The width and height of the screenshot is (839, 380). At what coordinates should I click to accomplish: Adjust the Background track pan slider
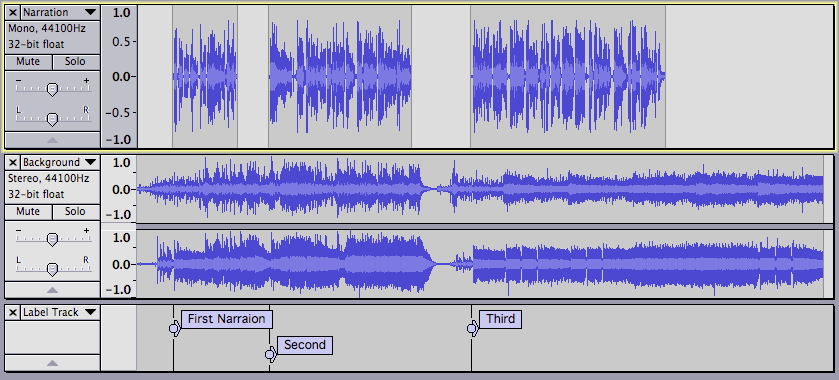click(x=52, y=269)
